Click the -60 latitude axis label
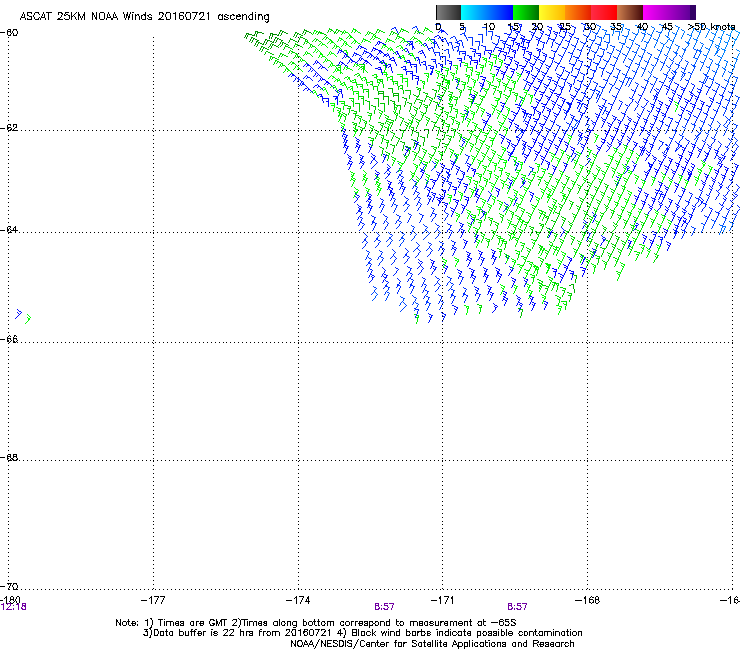 (x=9, y=33)
